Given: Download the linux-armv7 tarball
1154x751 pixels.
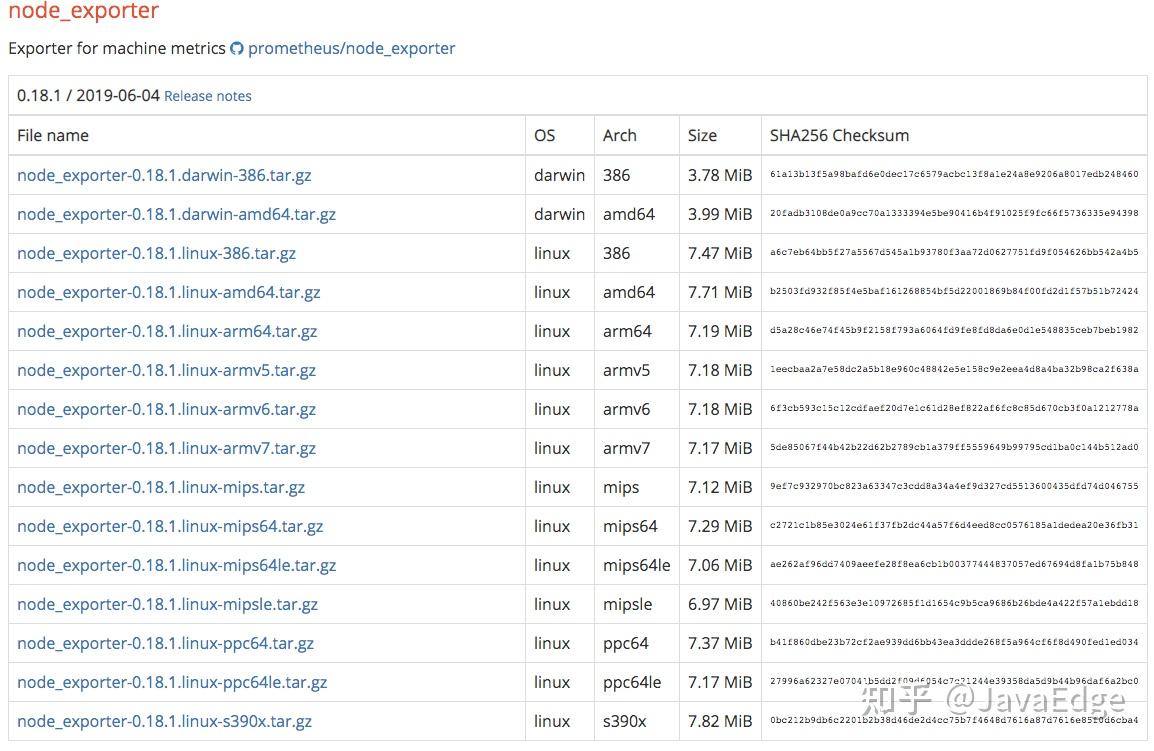Looking at the screenshot, I should click(x=165, y=448).
